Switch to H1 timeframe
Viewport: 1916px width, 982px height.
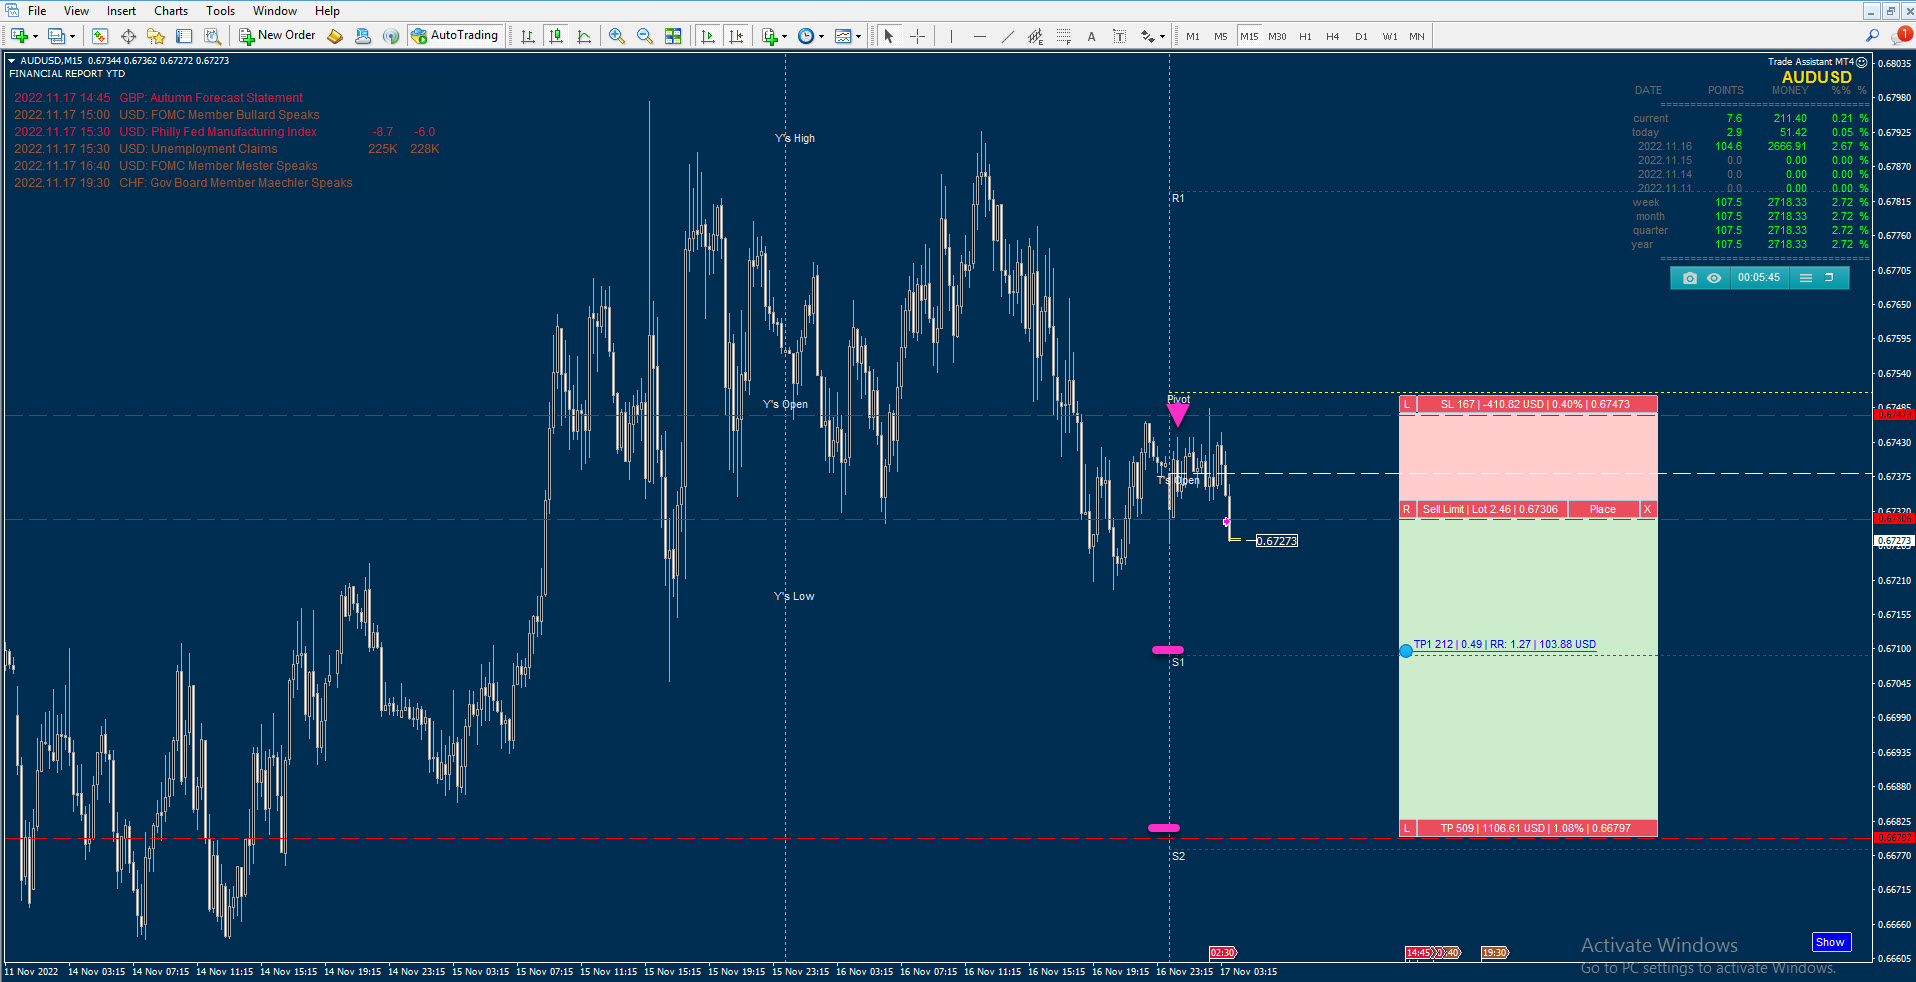(1305, 36)
